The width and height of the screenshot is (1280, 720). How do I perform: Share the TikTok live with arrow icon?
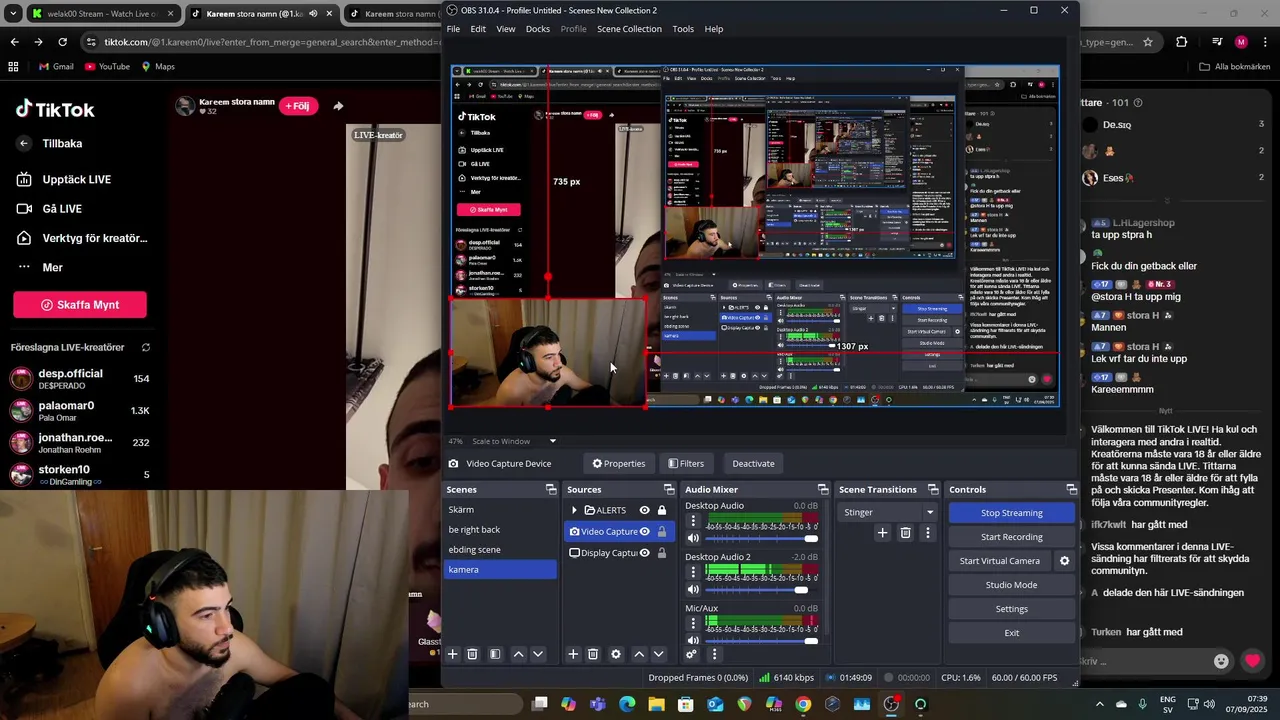(x=338, y=106)
